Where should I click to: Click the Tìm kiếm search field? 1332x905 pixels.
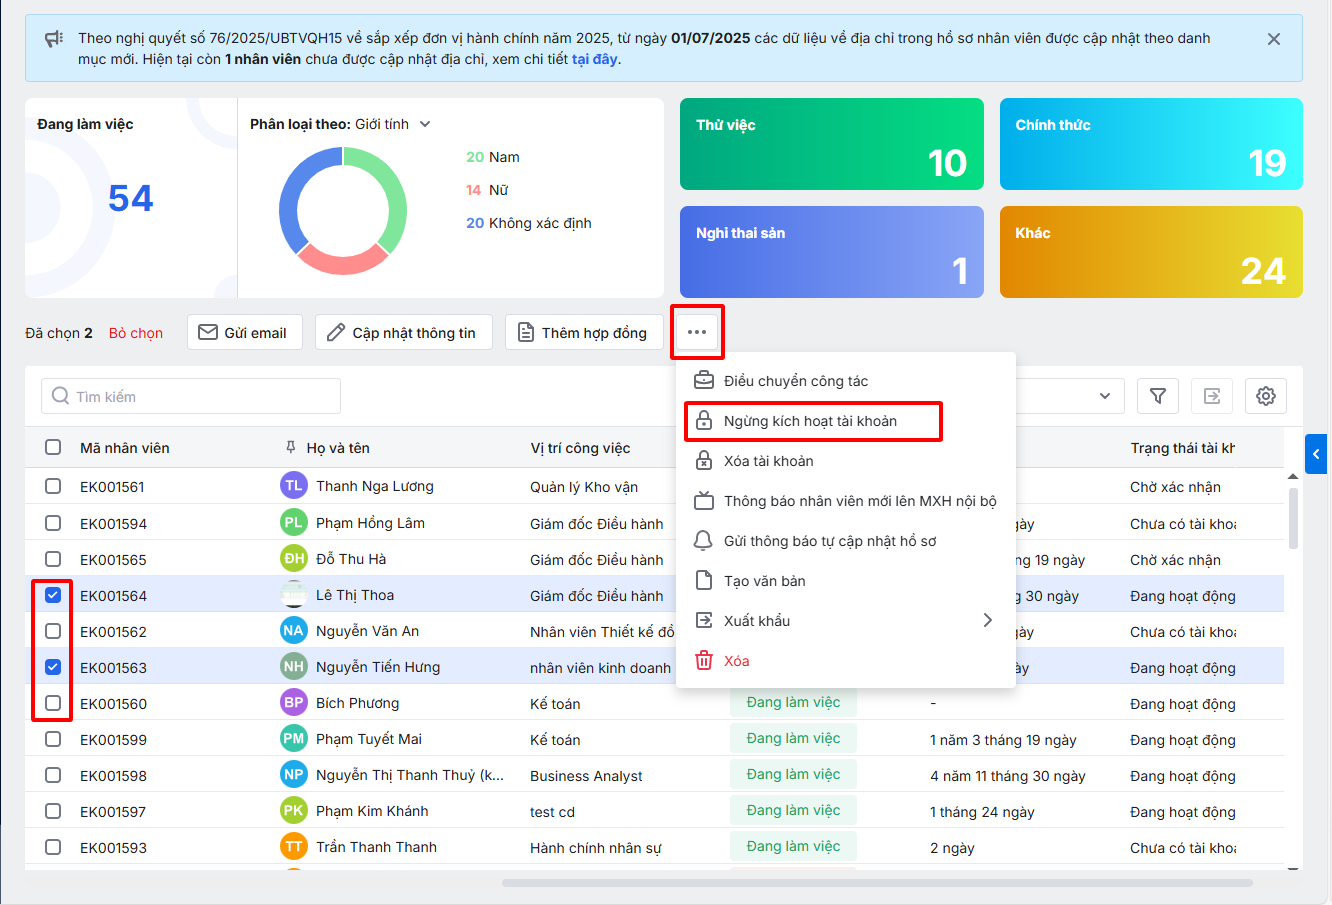point(190,396)
